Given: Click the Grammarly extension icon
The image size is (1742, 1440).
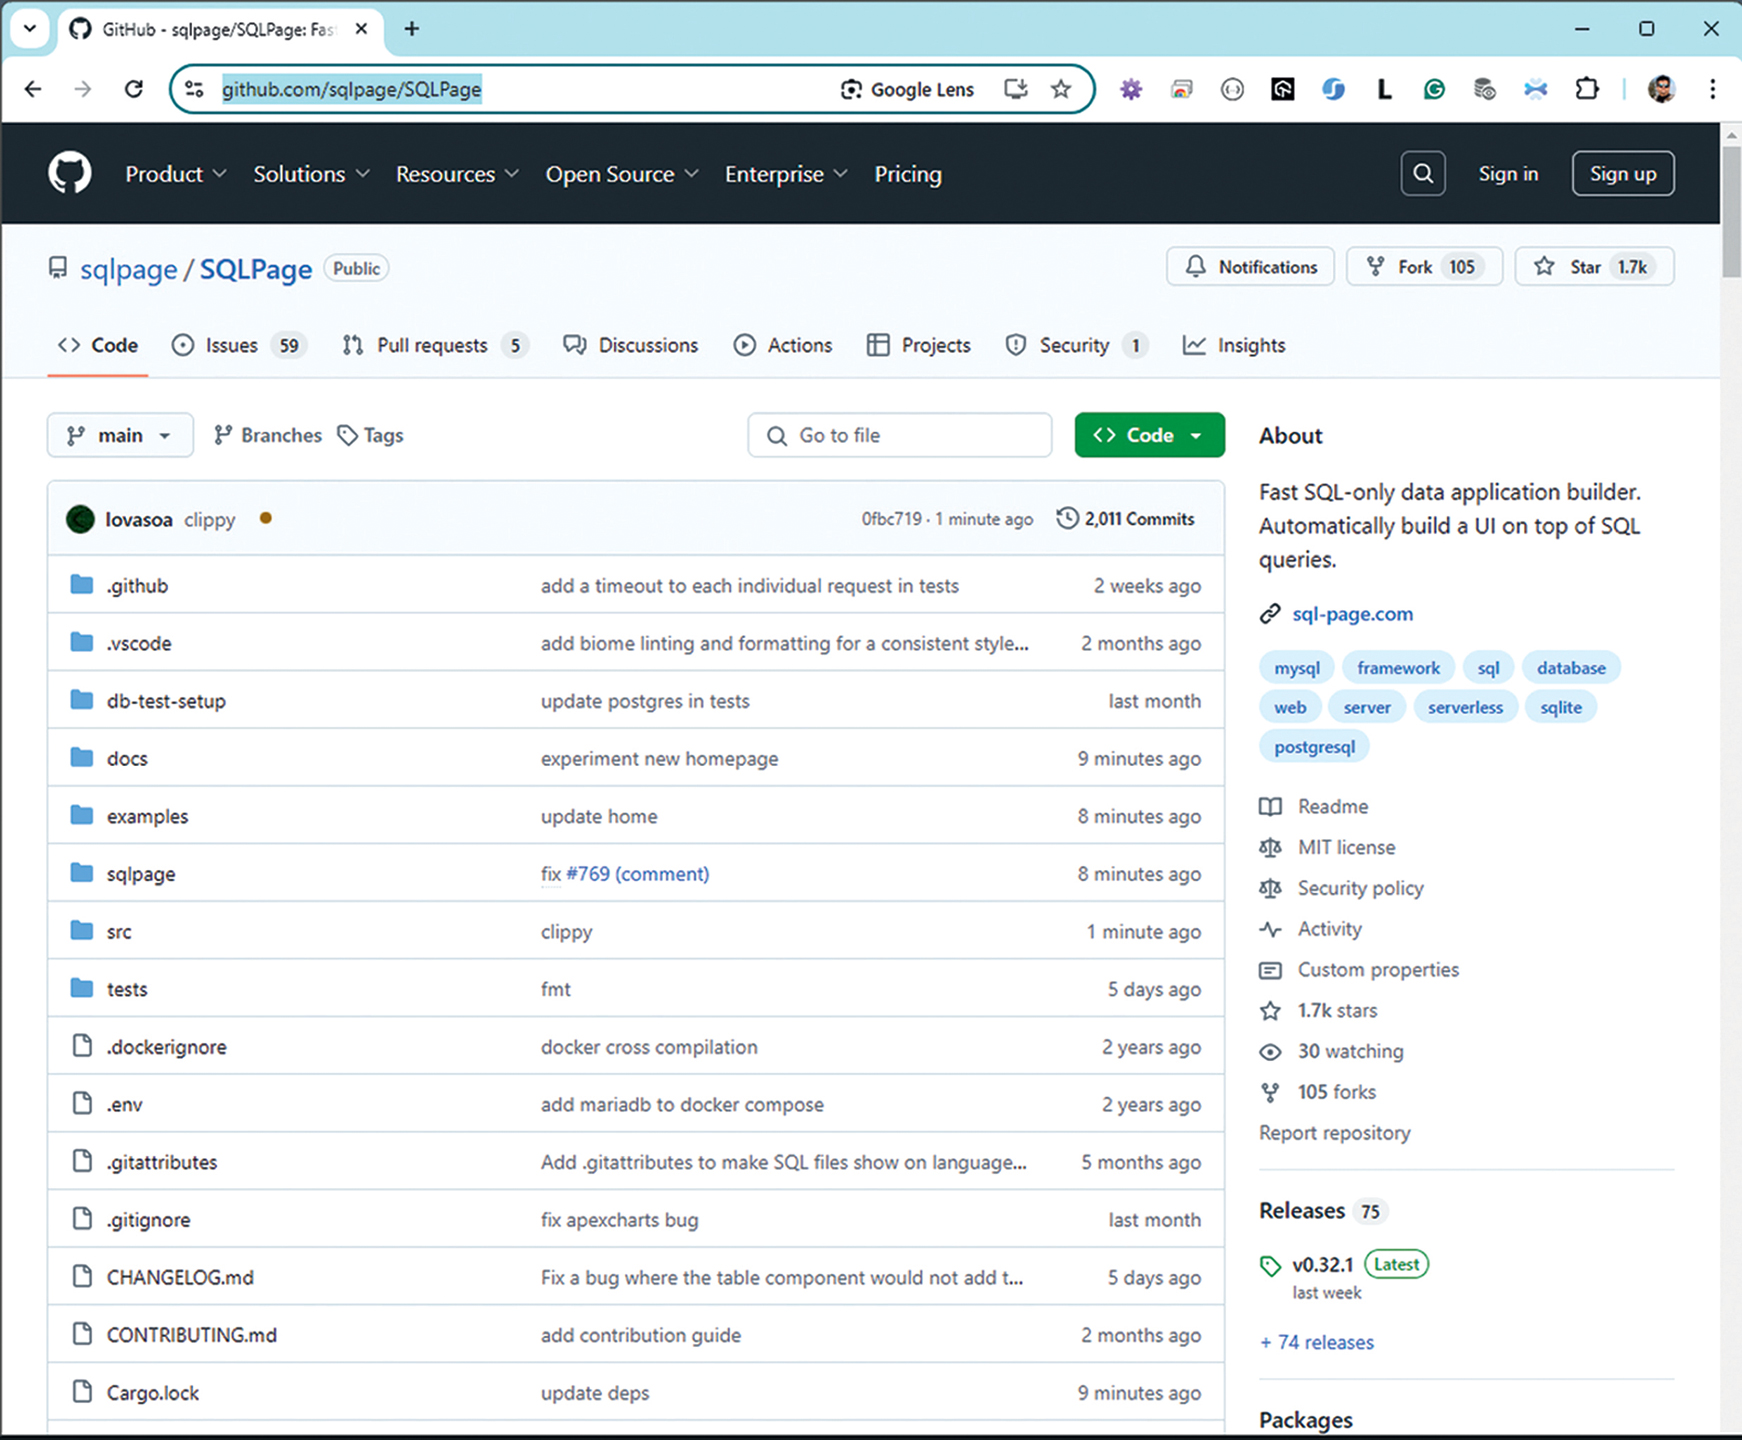Looking at the screenshot, I should [1434, 89].
